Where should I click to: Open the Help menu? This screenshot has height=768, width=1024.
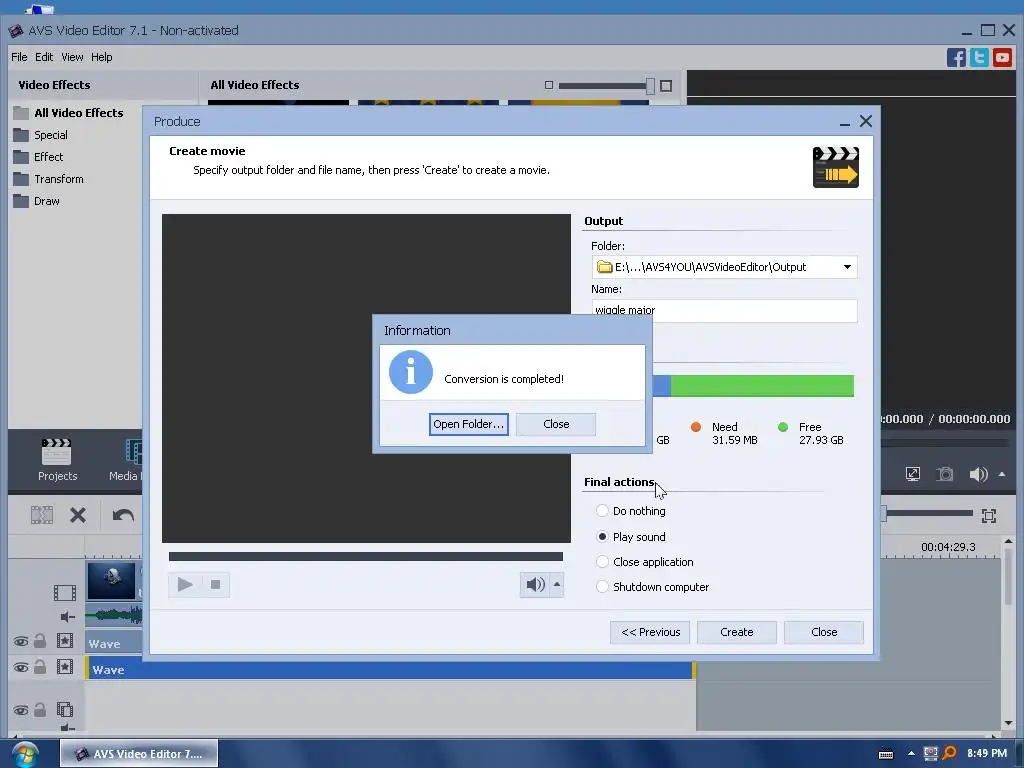point(101,57)
